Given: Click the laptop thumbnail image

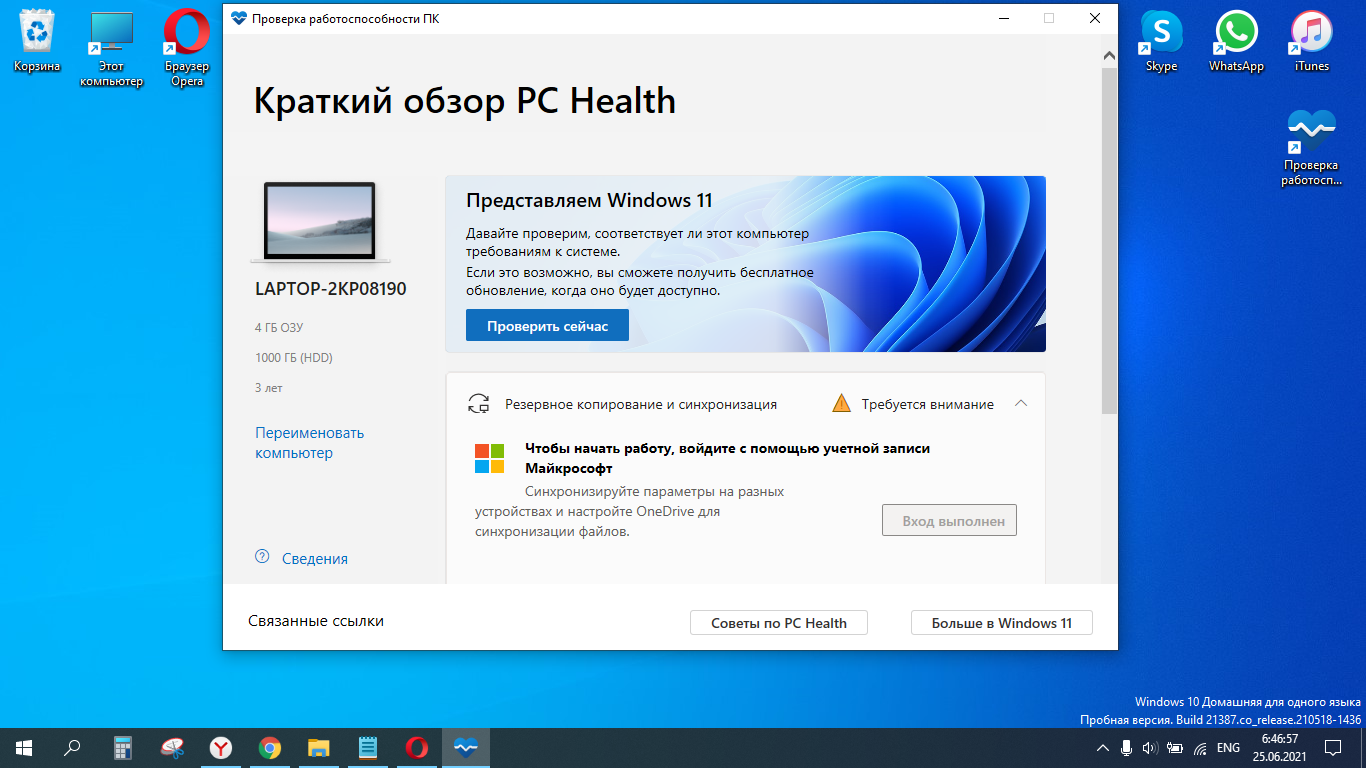Looking at the screenshot, I should [x=320, y=222].
